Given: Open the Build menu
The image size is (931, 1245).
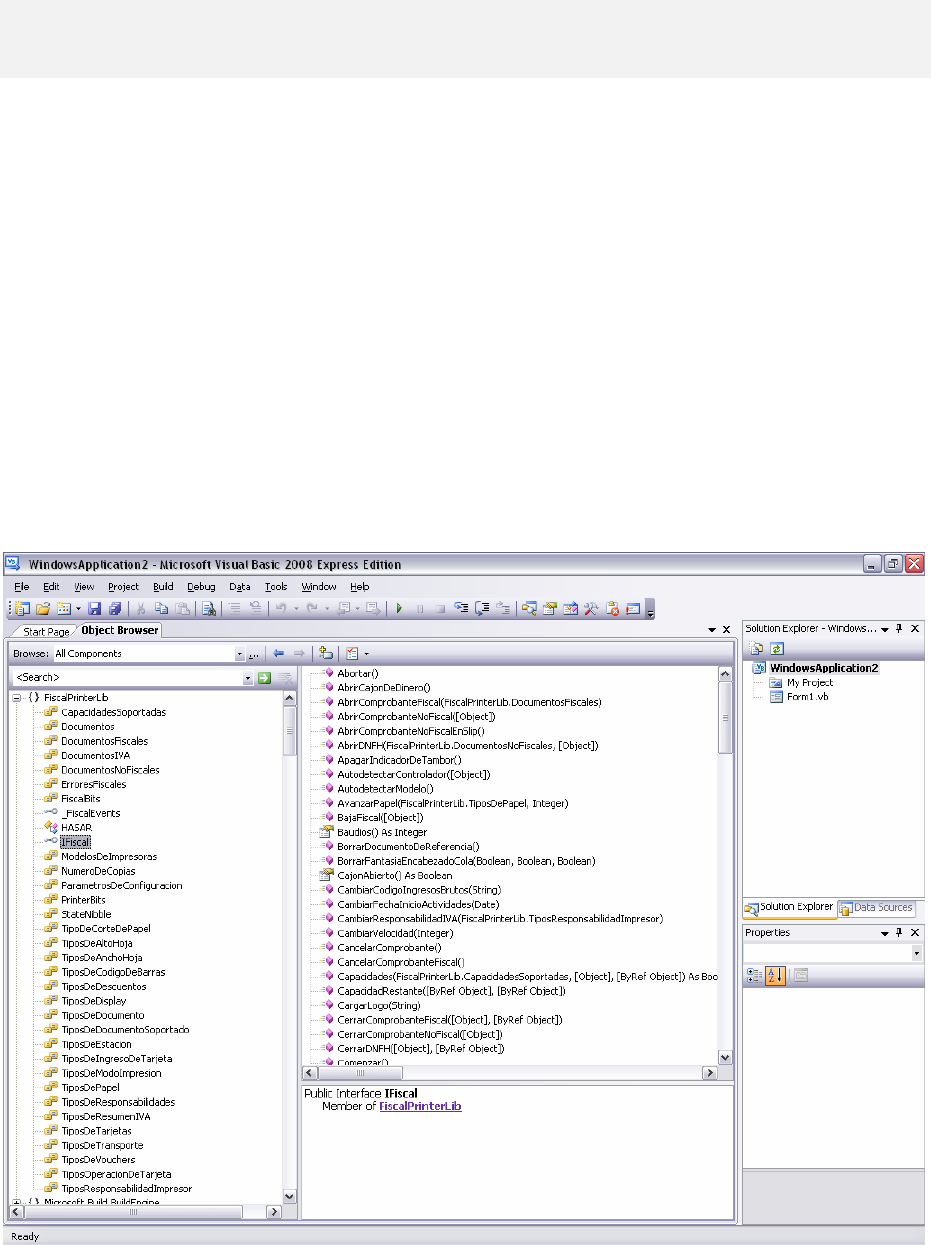Looking at the screenshot, I should point(163,587).
